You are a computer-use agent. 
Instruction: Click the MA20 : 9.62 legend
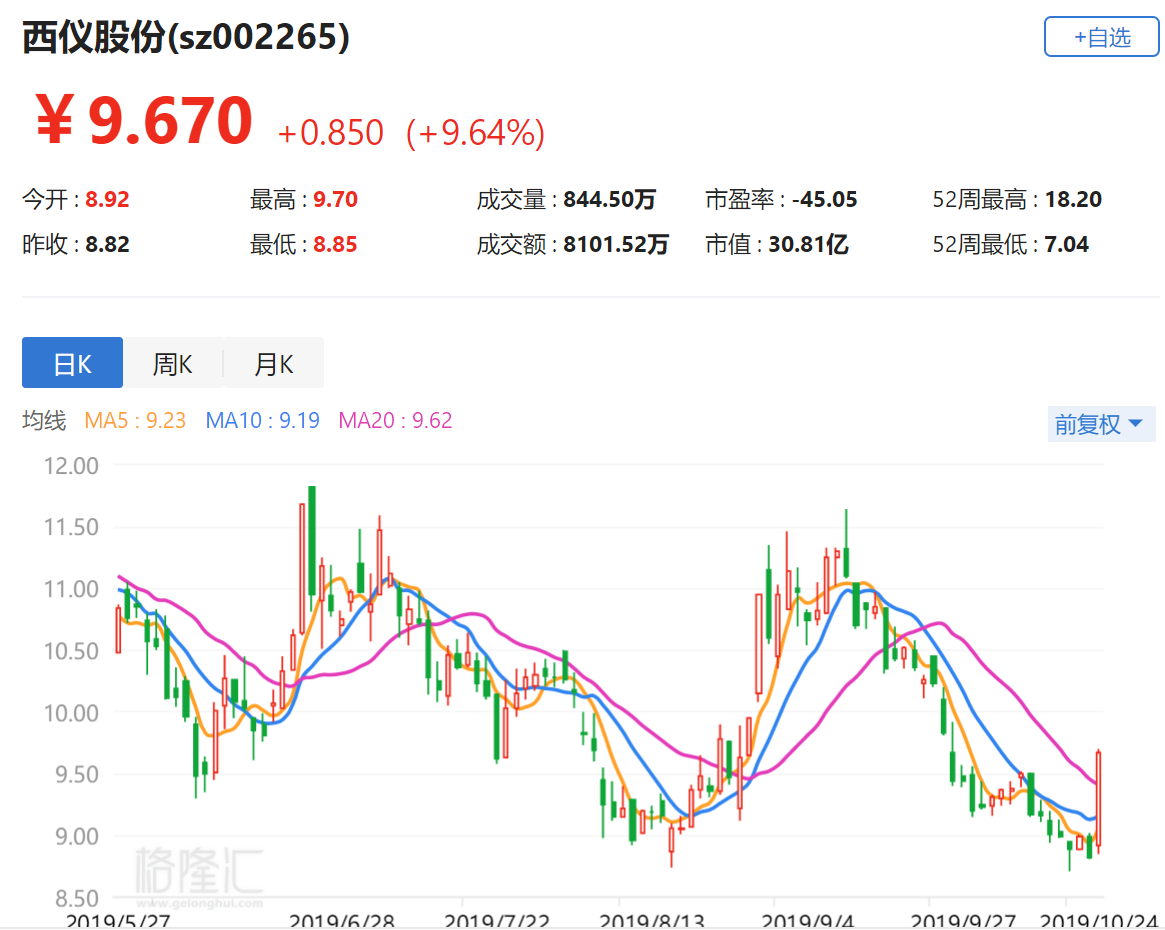click(x=395, y=420)
